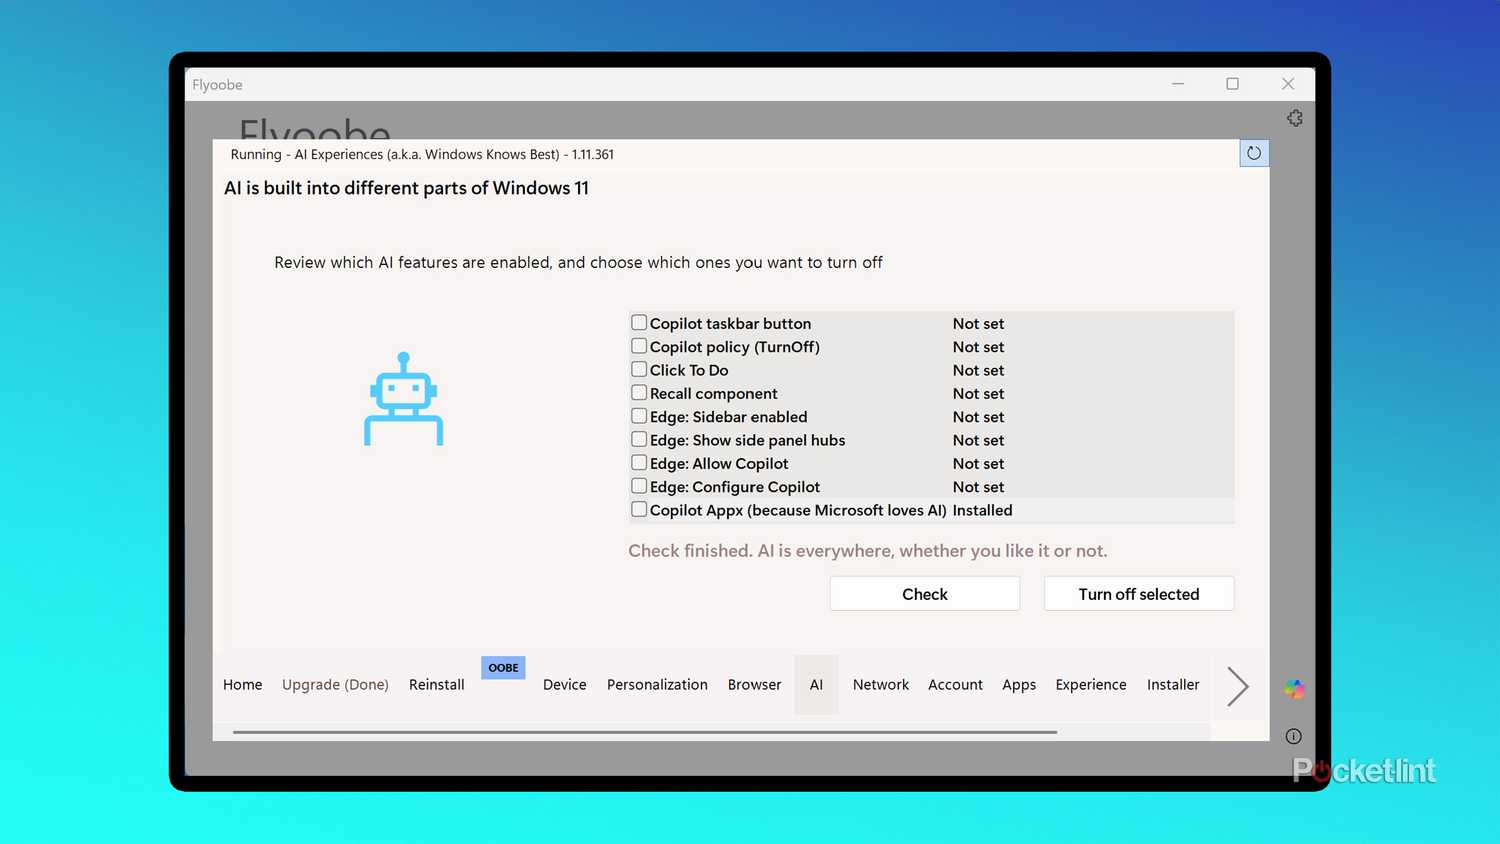Go to the Experience tab

coord(1091,685)
